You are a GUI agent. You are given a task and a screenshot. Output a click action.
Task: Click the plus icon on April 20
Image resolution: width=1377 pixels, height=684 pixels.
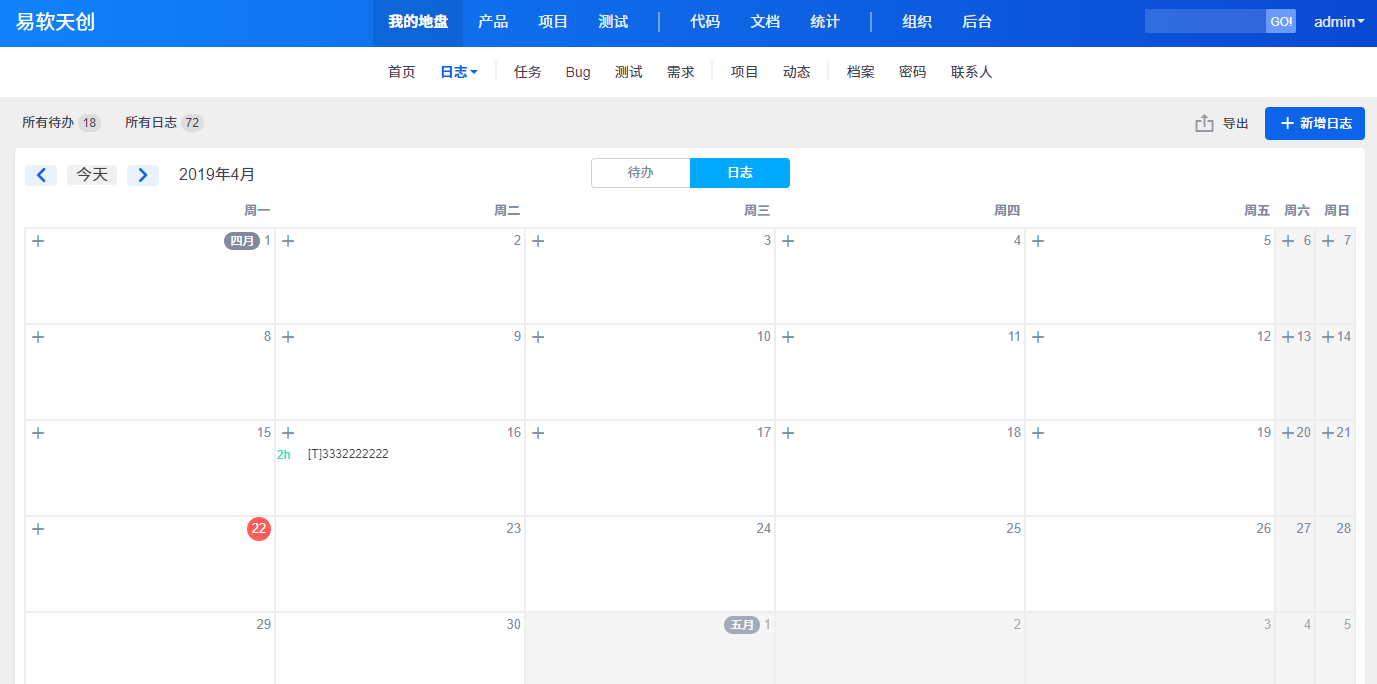[1288, 433]
